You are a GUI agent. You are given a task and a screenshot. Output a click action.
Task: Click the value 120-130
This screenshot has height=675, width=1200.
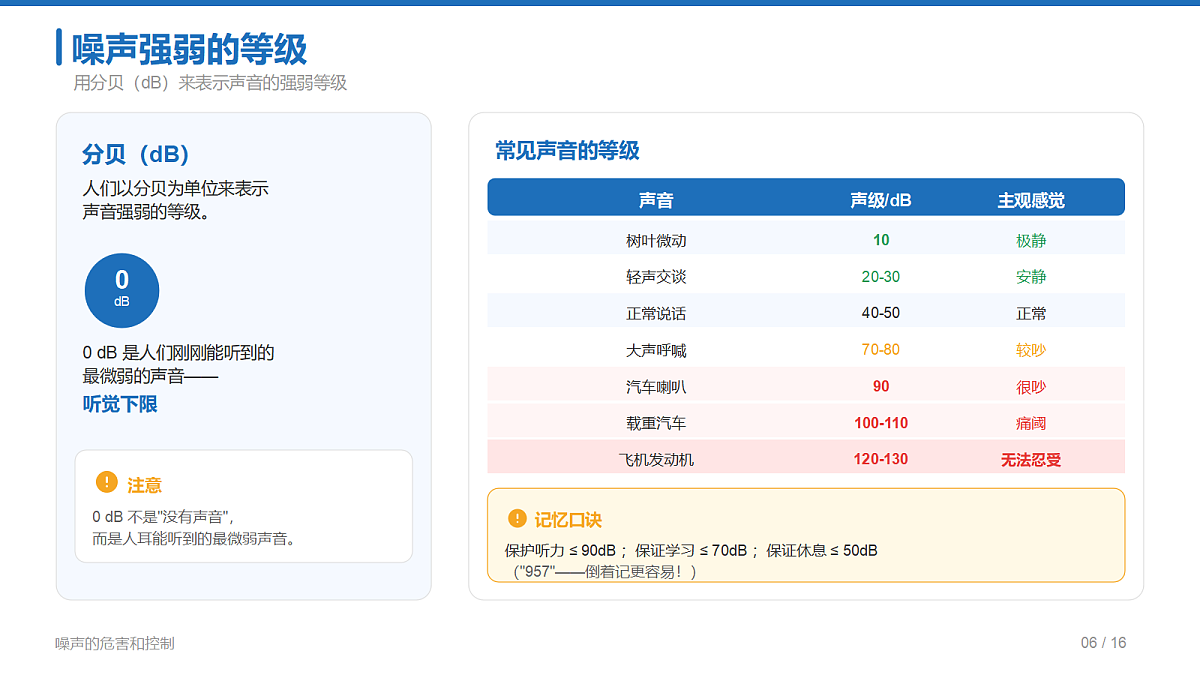(x=881, y=459)
